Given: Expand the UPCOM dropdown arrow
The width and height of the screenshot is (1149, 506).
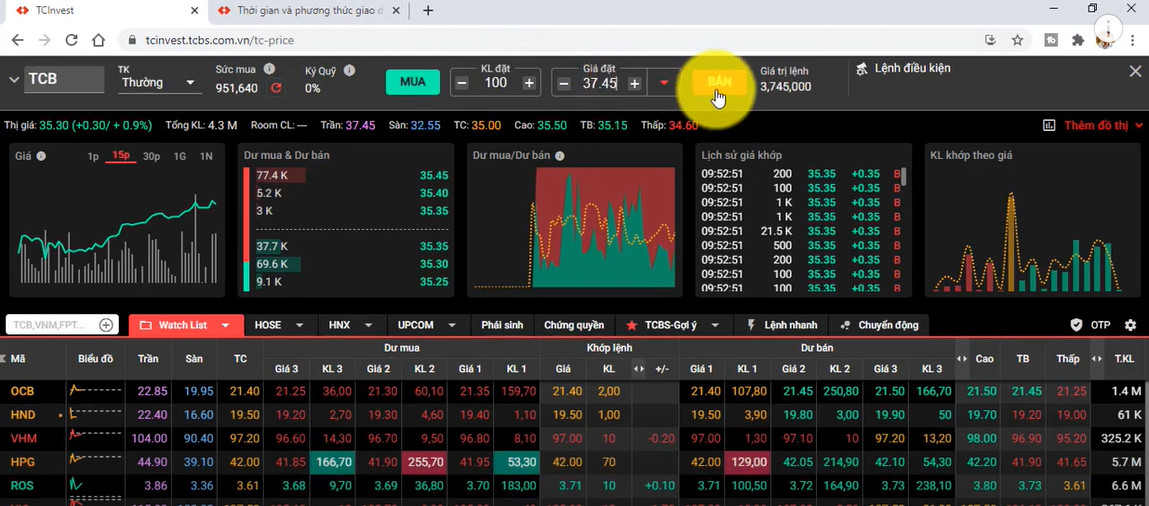Looking at the screenshot, I should point(452,325).
